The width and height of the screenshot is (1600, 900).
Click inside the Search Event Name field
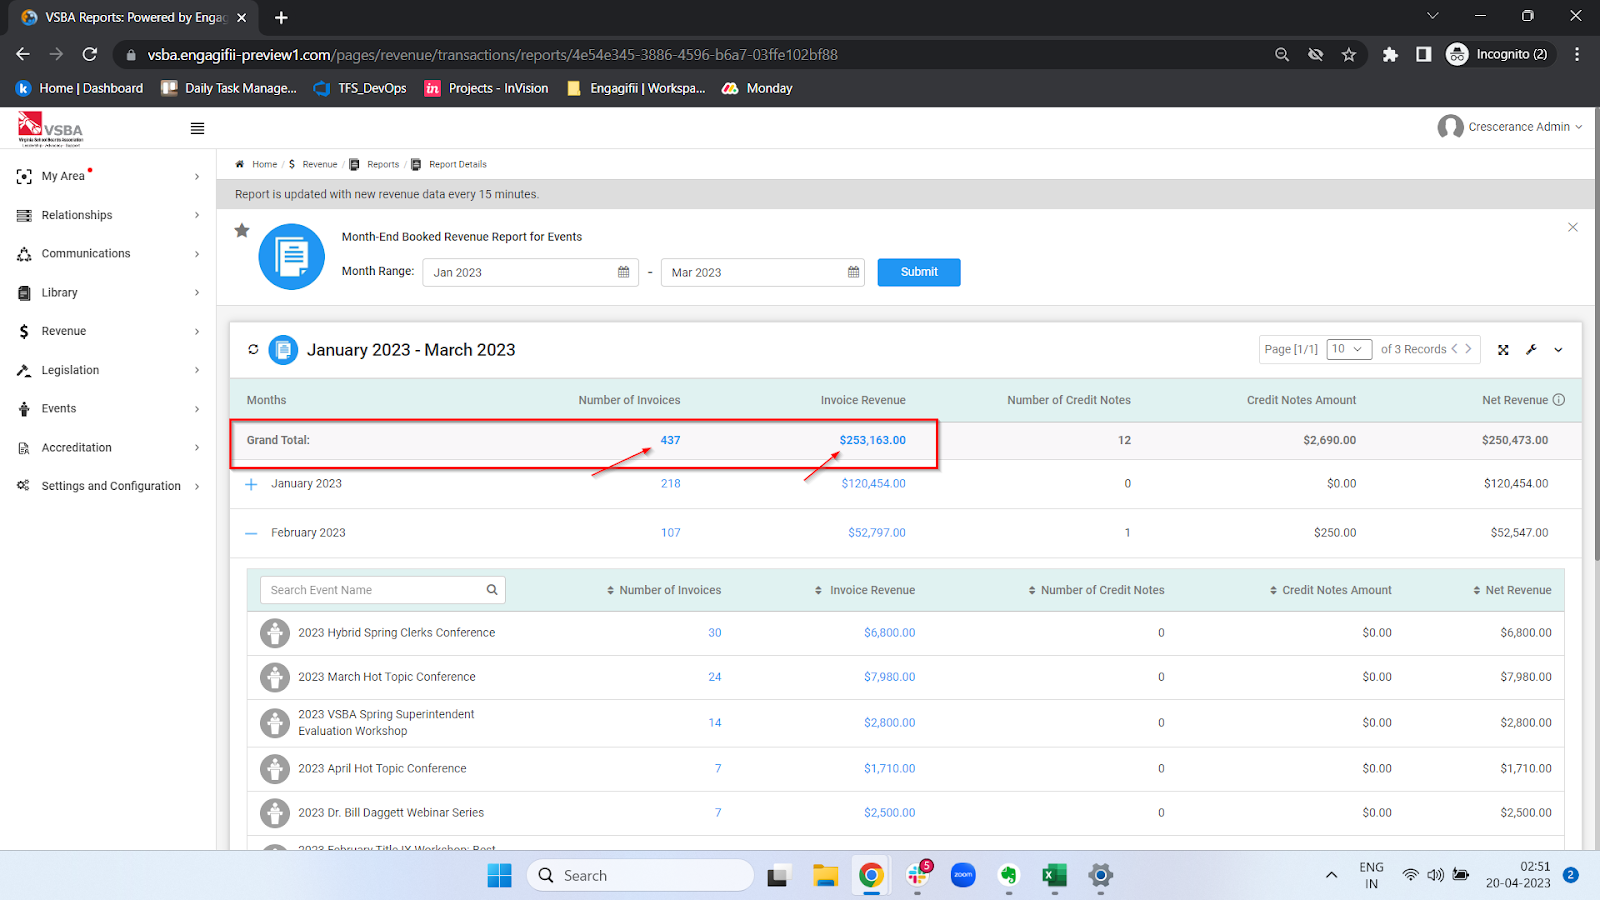pyautogui.click(x=370, y=589)
